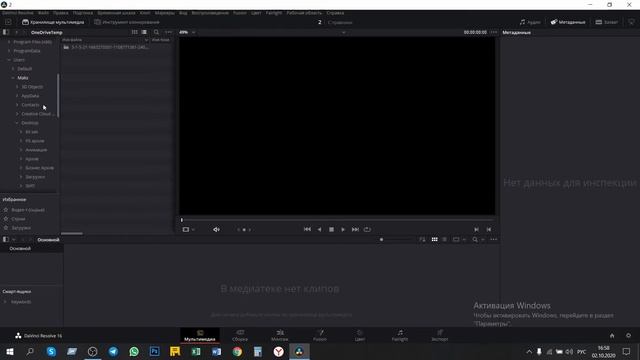This screenshot has height=360, width=640.
Task: Open the Fusion menu in menu bar
Action: click(240, 13)
